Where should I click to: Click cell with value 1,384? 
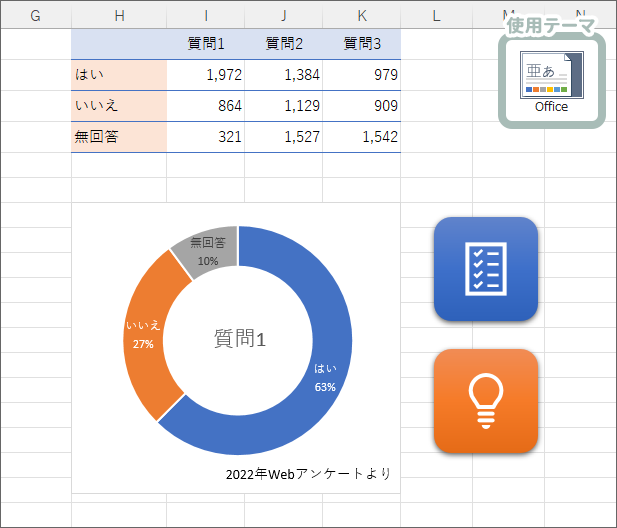tap(283, 75)
